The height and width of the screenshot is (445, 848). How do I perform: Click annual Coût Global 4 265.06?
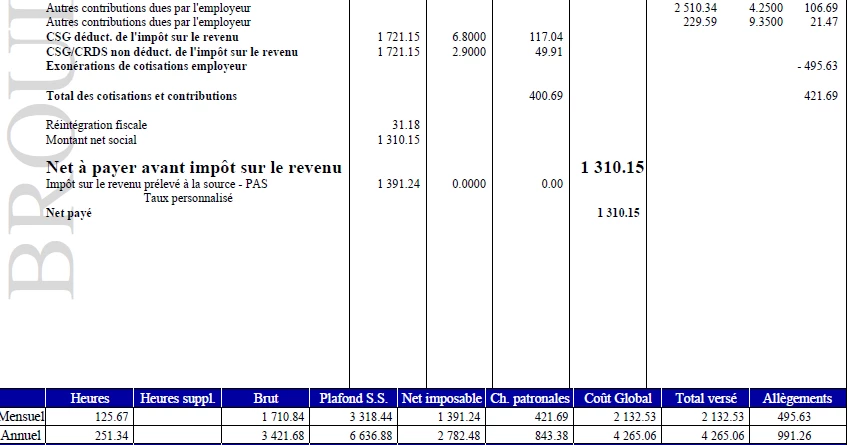(635, 435)
